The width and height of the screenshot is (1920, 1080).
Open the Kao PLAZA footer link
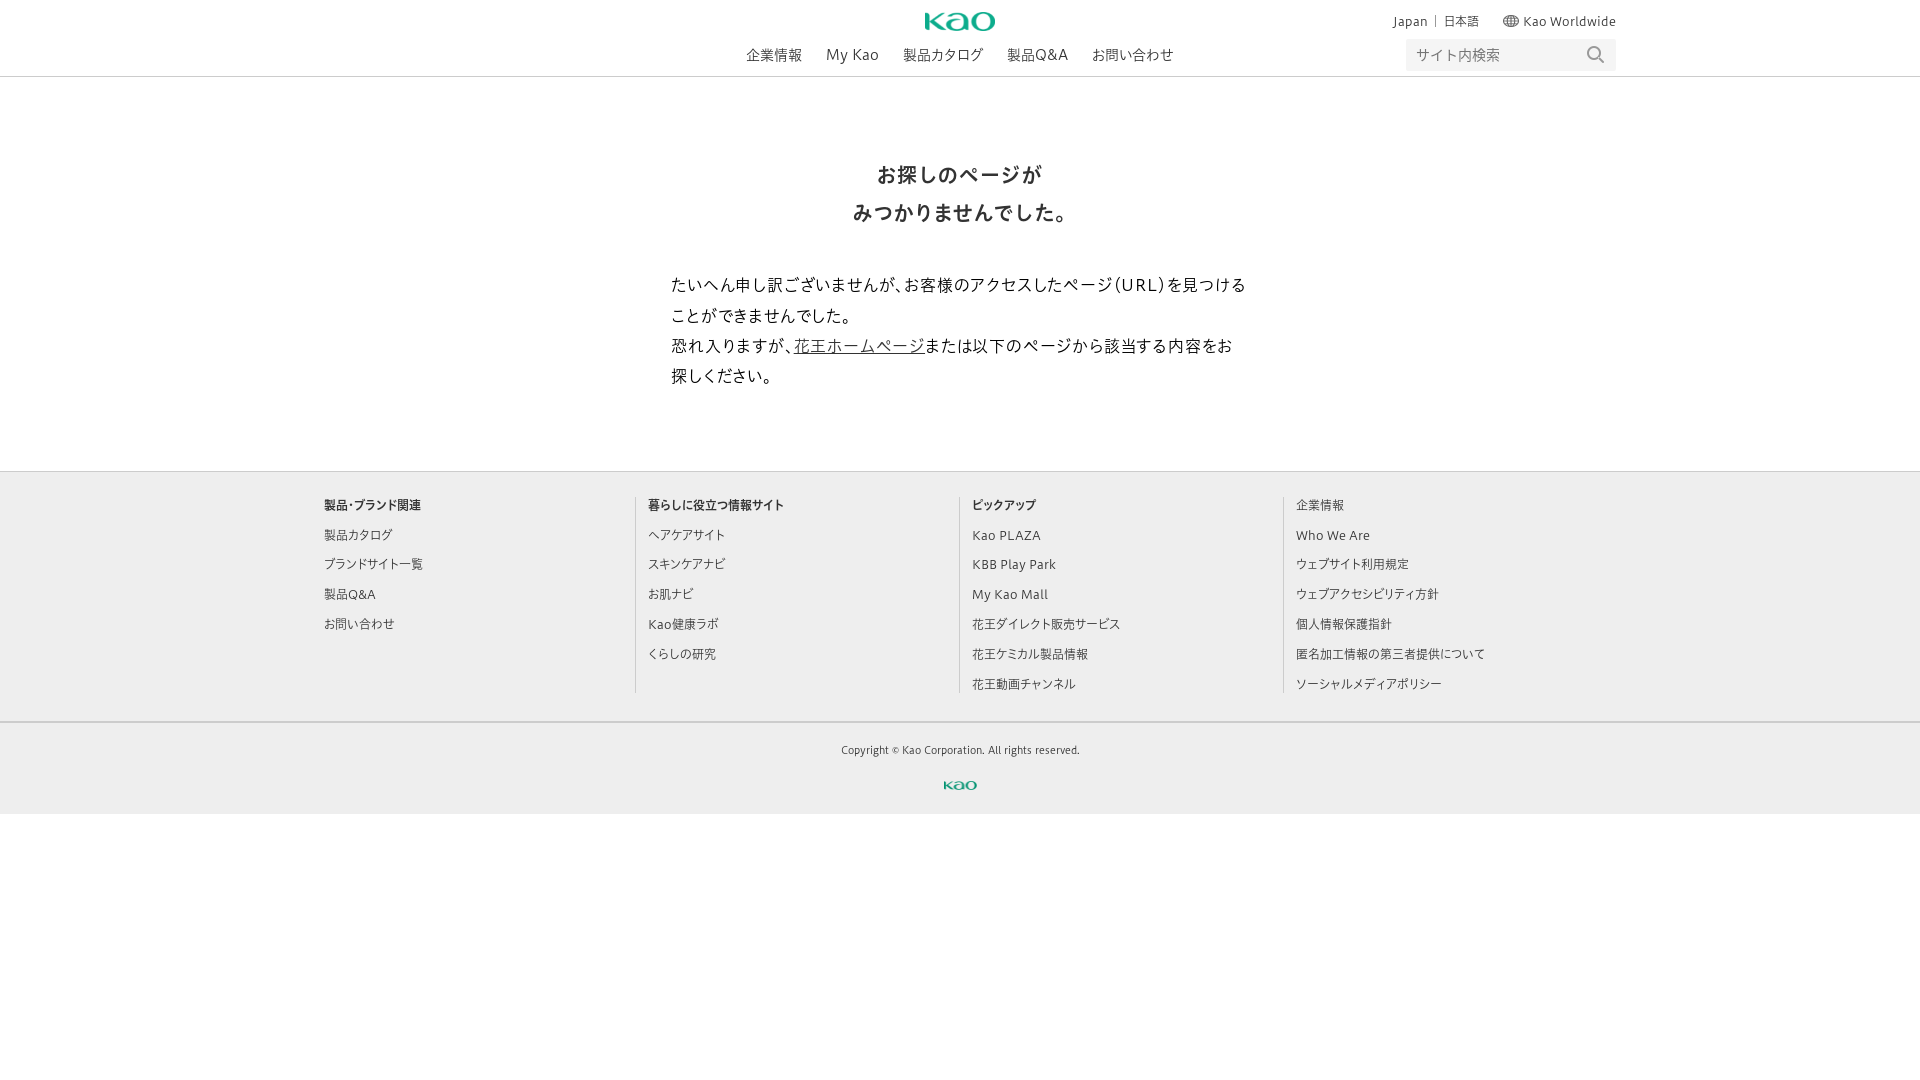click(x=1006, y=535)
